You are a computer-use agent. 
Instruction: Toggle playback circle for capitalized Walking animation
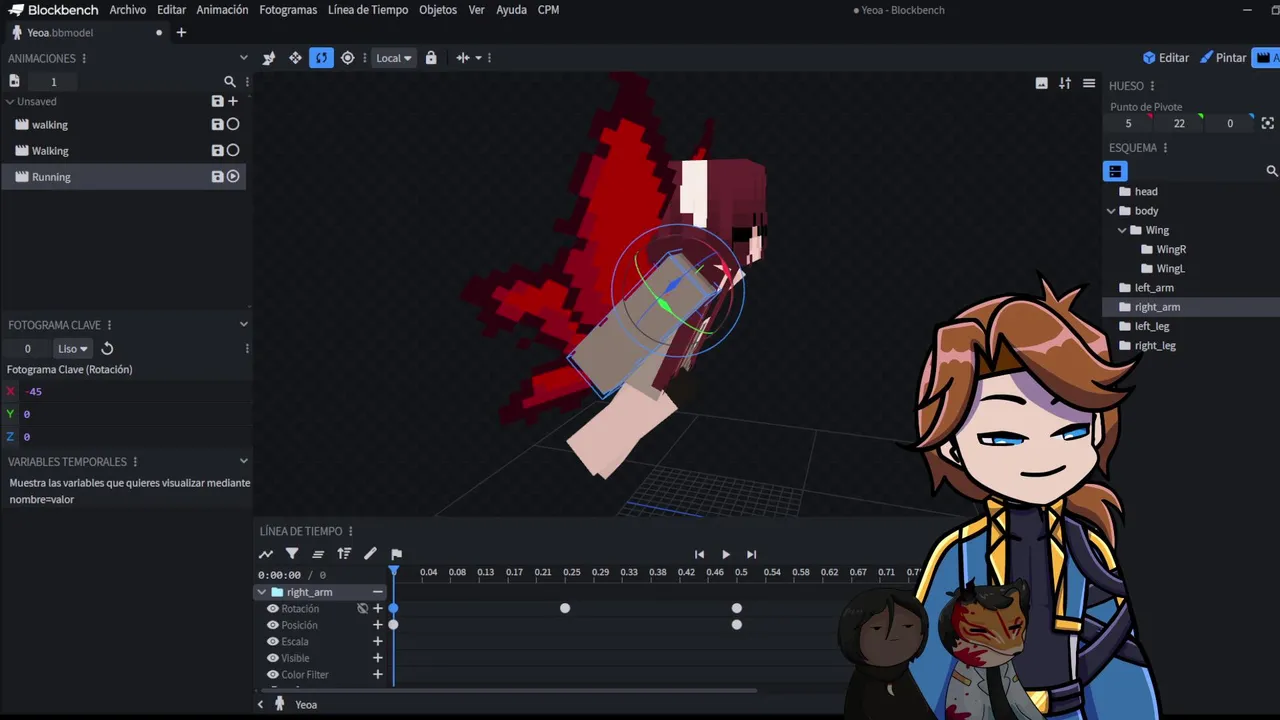point(233,150)
